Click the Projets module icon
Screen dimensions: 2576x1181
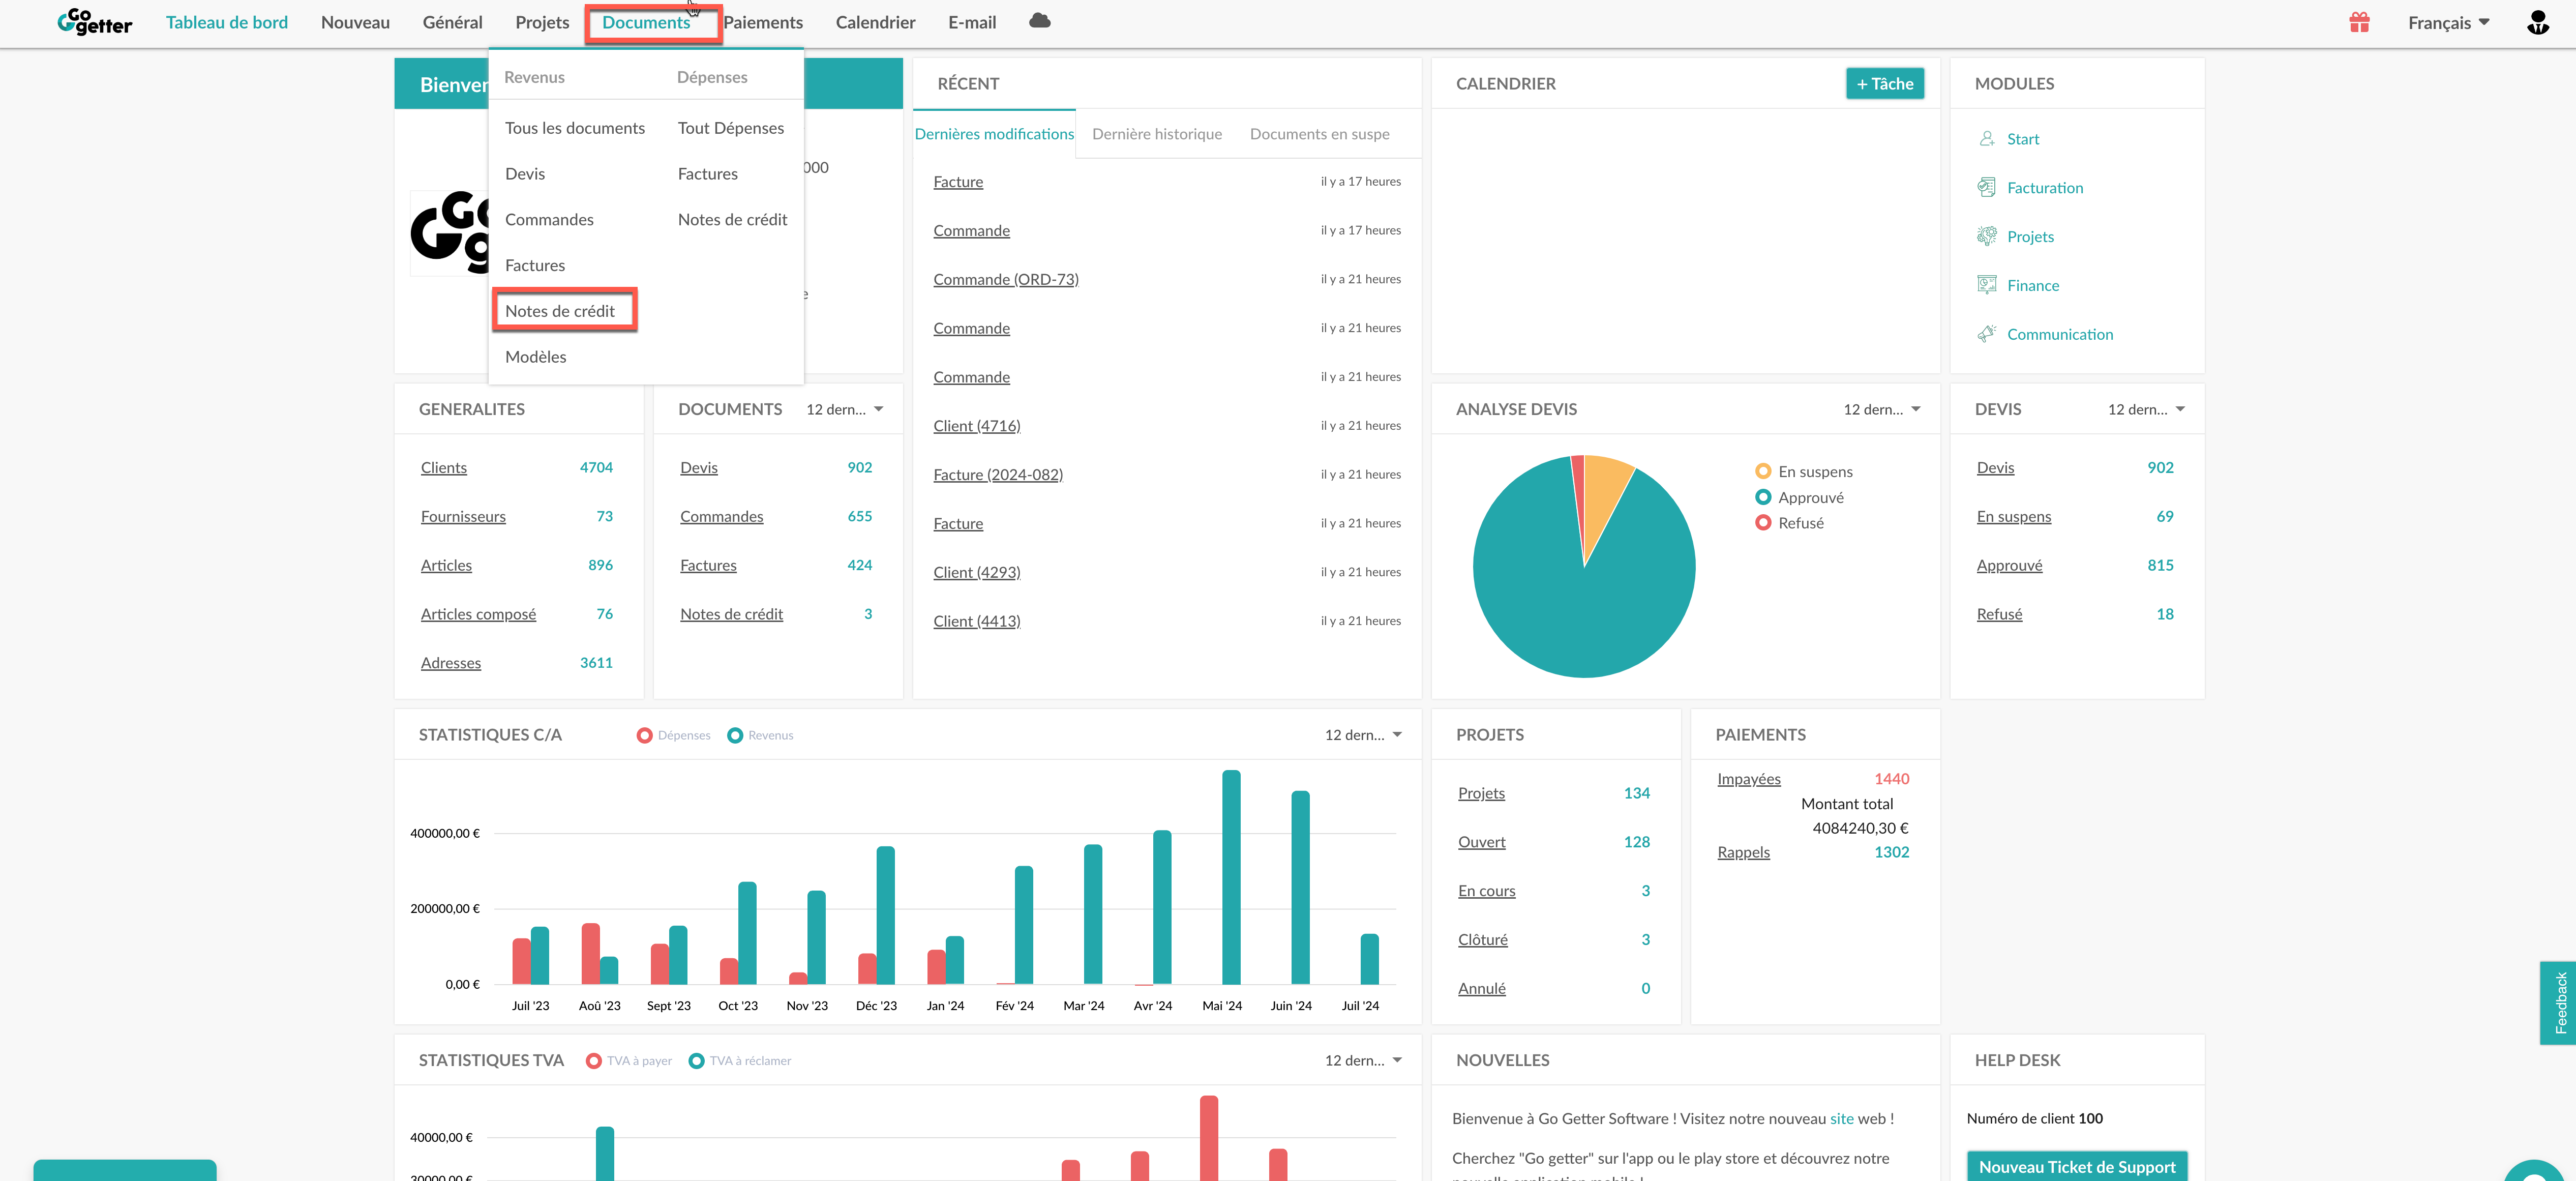(x=1986, y=237)
